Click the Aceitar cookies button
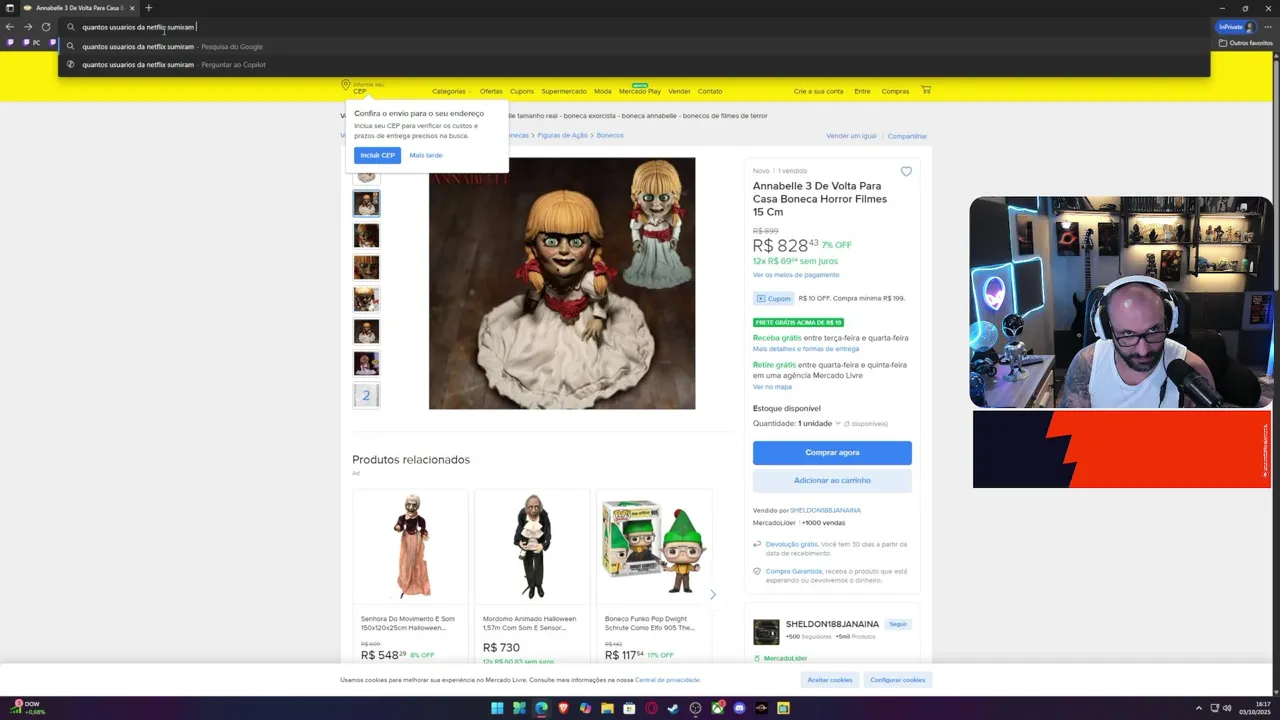 [x=830, y=680]
